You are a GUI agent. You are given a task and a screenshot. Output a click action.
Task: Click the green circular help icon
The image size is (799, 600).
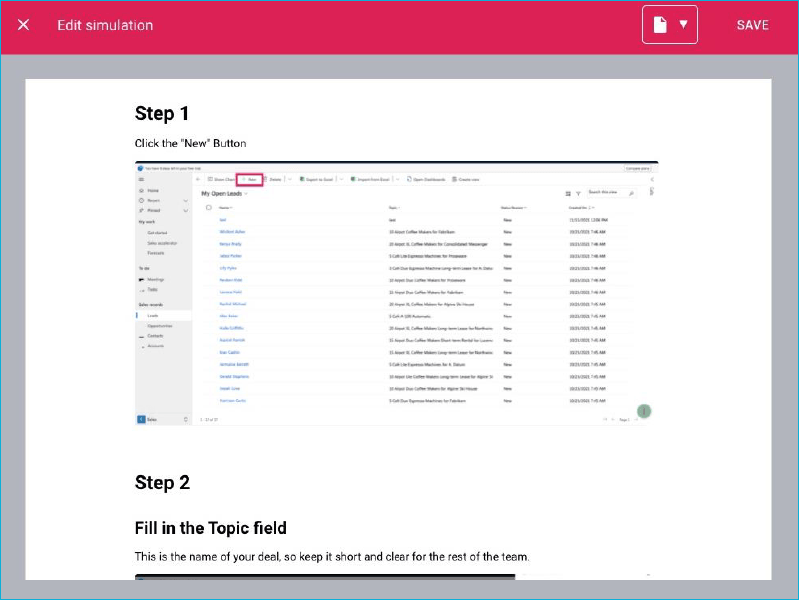pyautogui.click(x=644, y=411)
